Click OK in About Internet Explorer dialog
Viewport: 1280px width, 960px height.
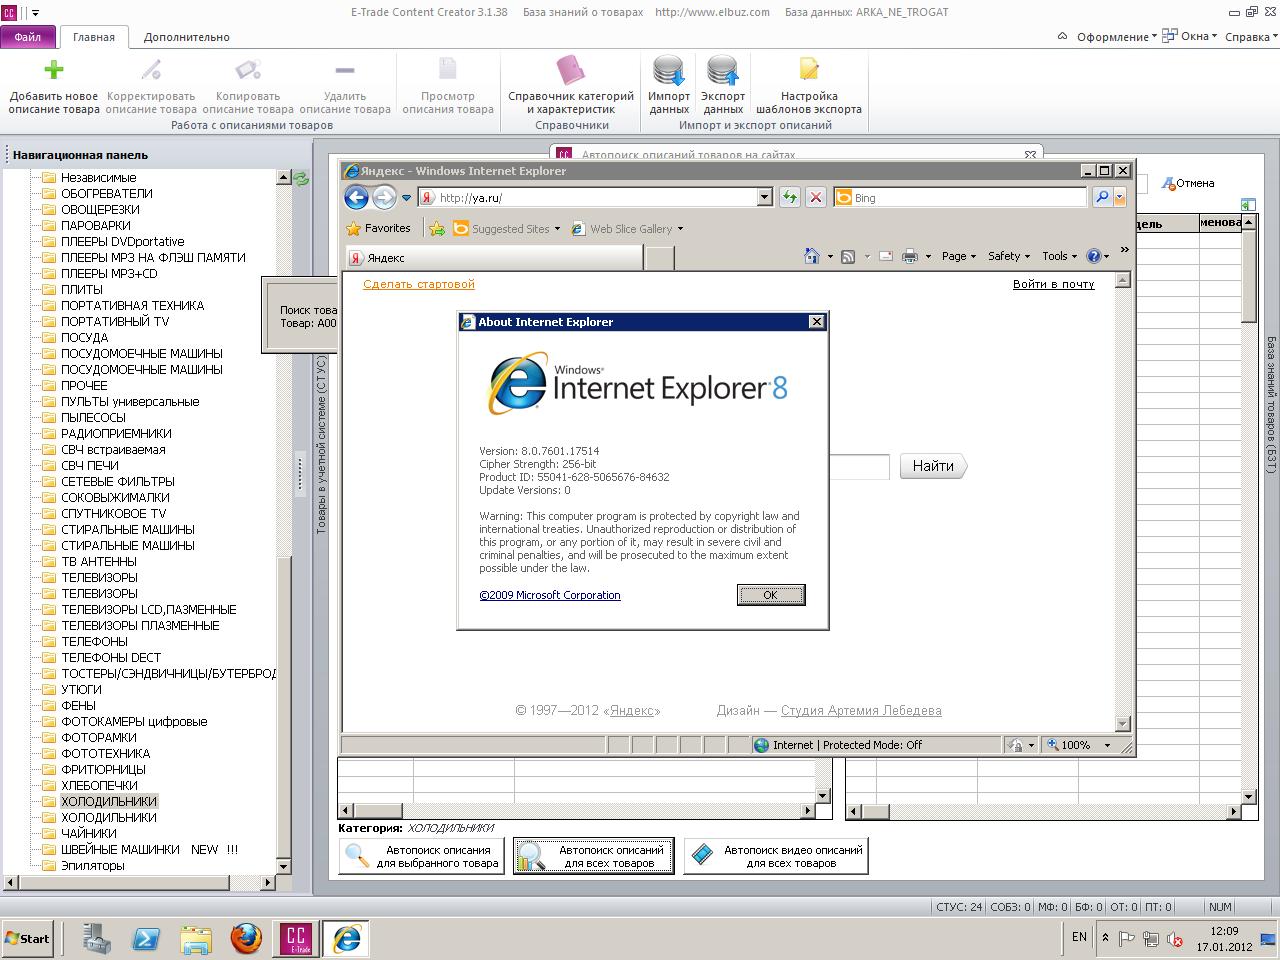coord(770,595)
